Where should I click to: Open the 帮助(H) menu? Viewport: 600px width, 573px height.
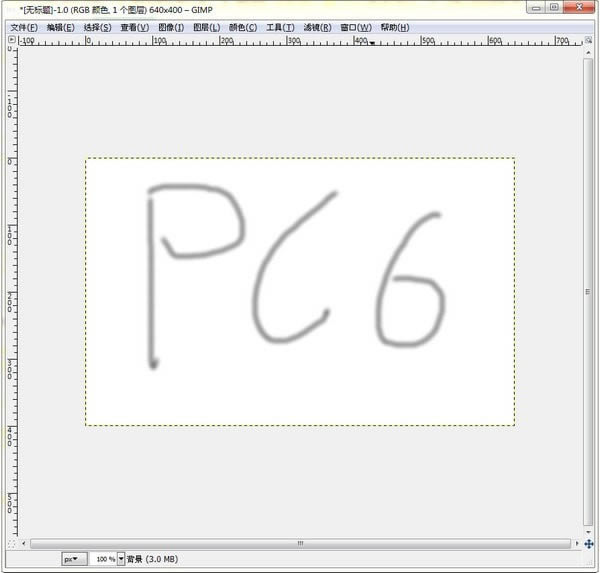(x=394, y=27)
